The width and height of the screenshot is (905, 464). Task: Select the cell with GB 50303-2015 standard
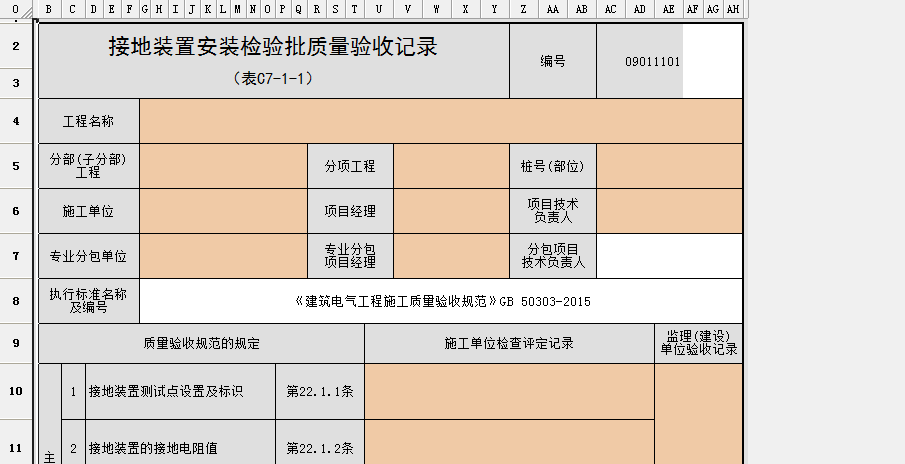(441, 301)
